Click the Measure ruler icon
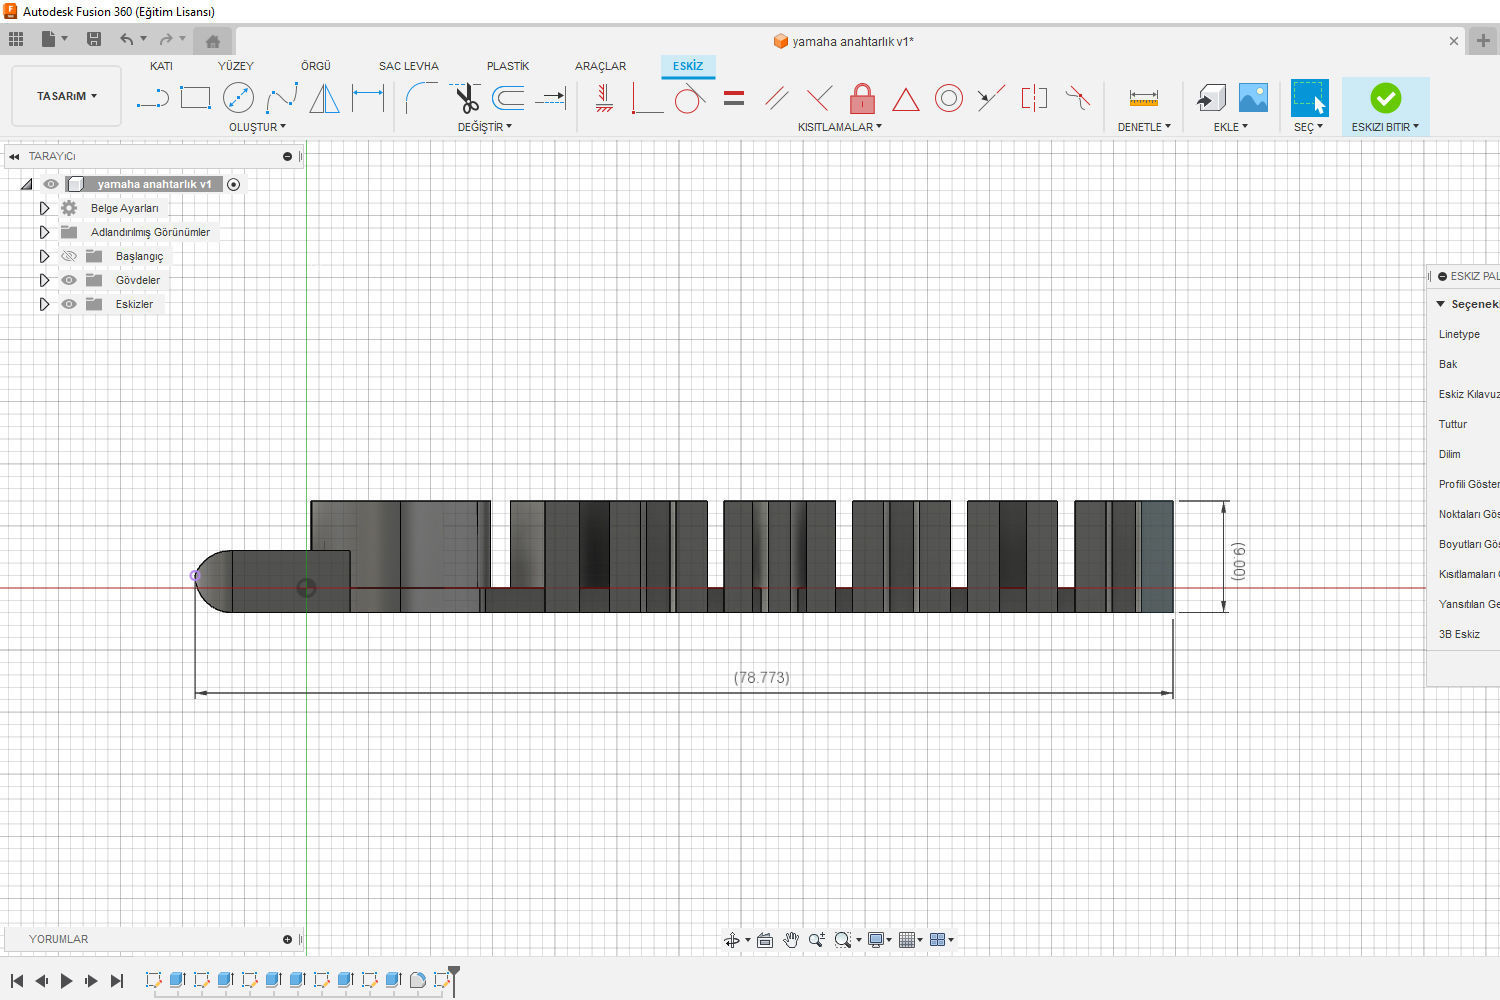The height and width of the screenshot is (1000, 1500). (1143, 98)
